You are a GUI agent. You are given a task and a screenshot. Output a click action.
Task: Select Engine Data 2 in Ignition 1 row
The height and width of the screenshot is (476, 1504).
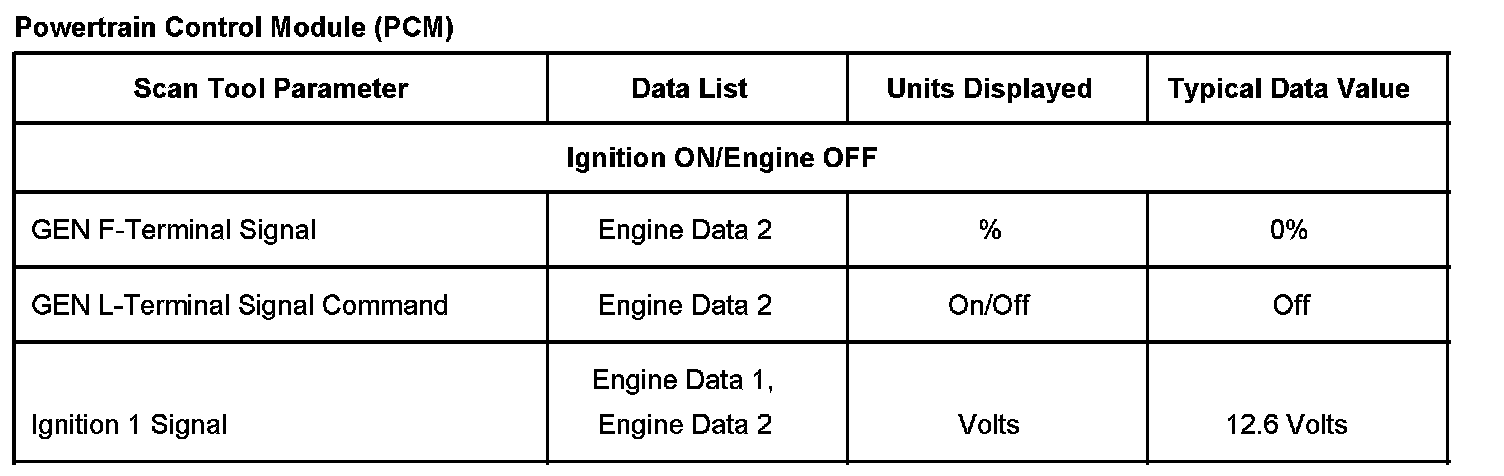coord(685,425)
